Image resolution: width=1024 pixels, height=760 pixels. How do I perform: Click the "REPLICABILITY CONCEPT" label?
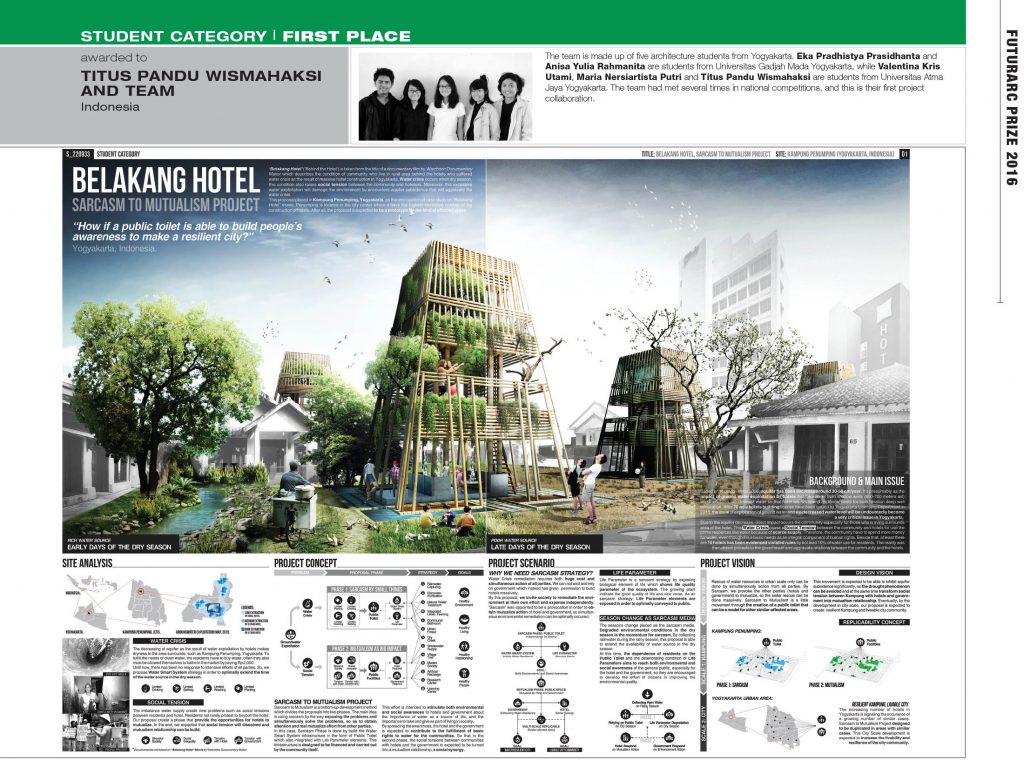(x=874, y=622)
